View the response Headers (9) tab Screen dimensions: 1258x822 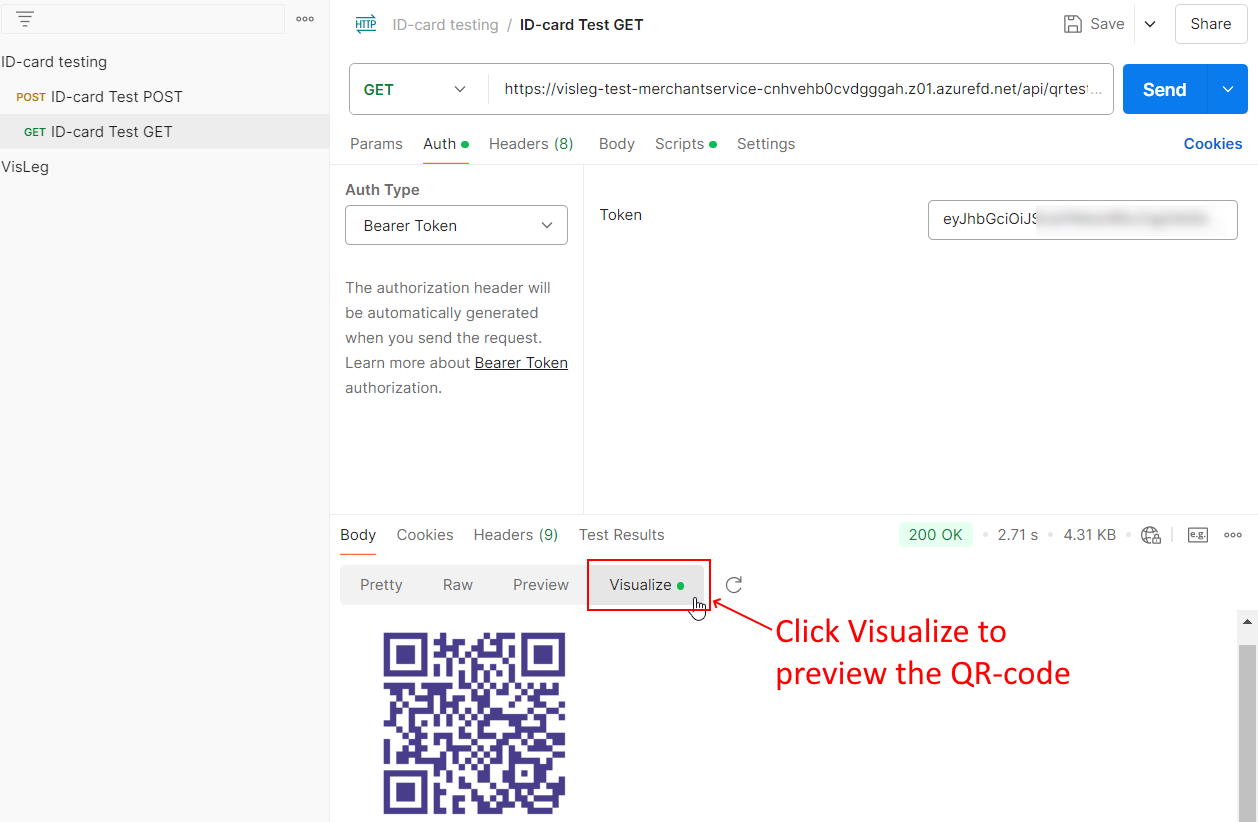(516, 535)
